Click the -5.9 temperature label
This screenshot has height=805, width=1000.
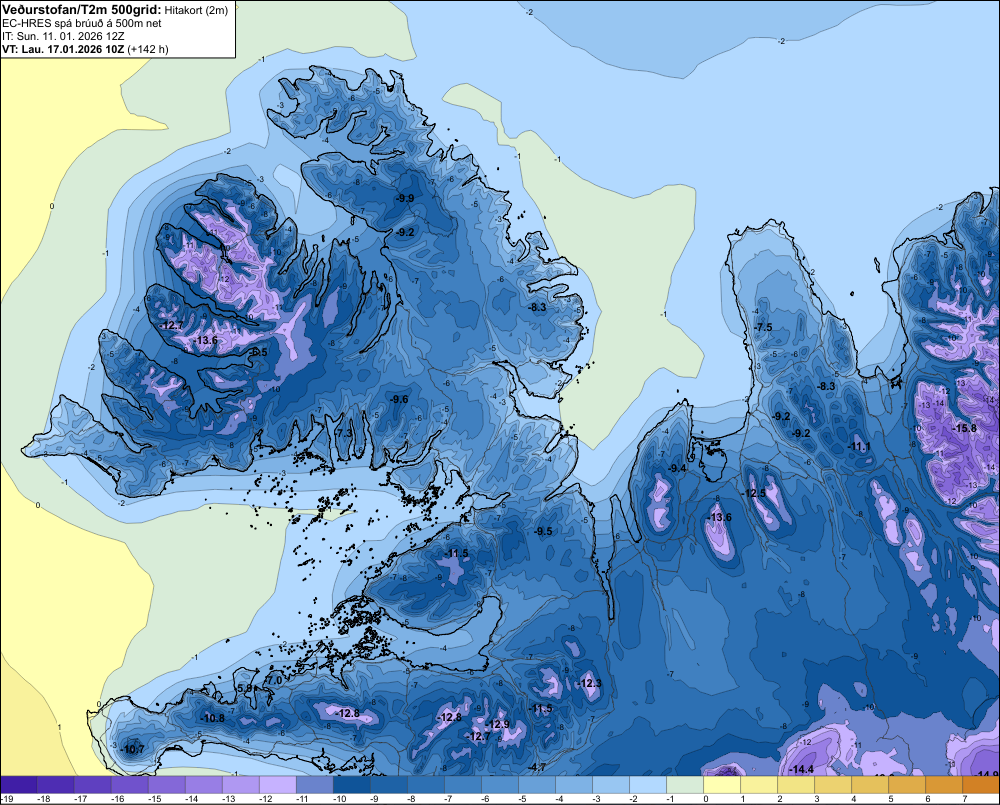pos(244,689)
